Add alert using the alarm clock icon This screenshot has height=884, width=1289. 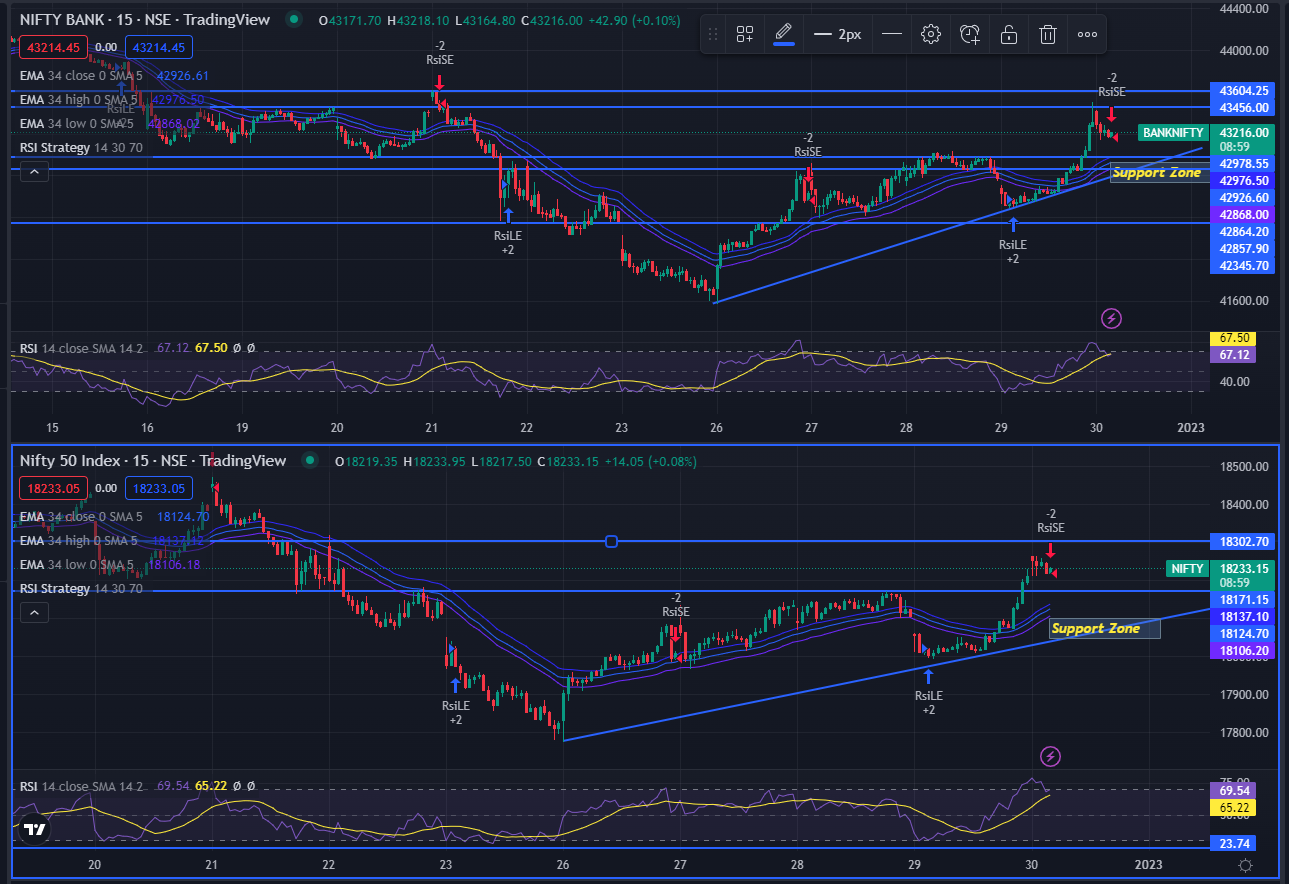[x=970, y=34]
